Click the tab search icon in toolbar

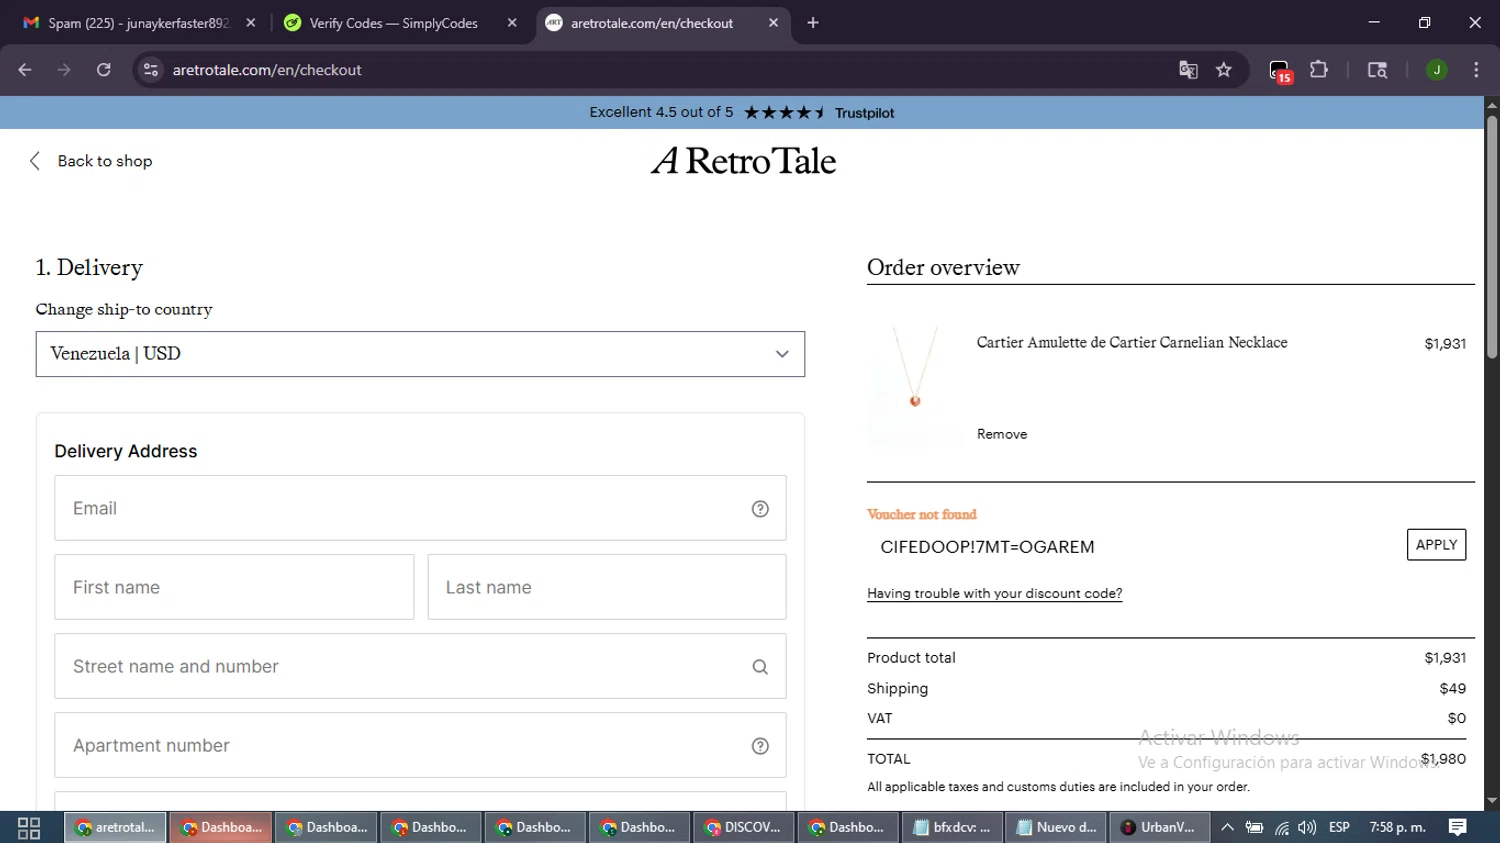pyautogui.click(x=1377, y=70)
